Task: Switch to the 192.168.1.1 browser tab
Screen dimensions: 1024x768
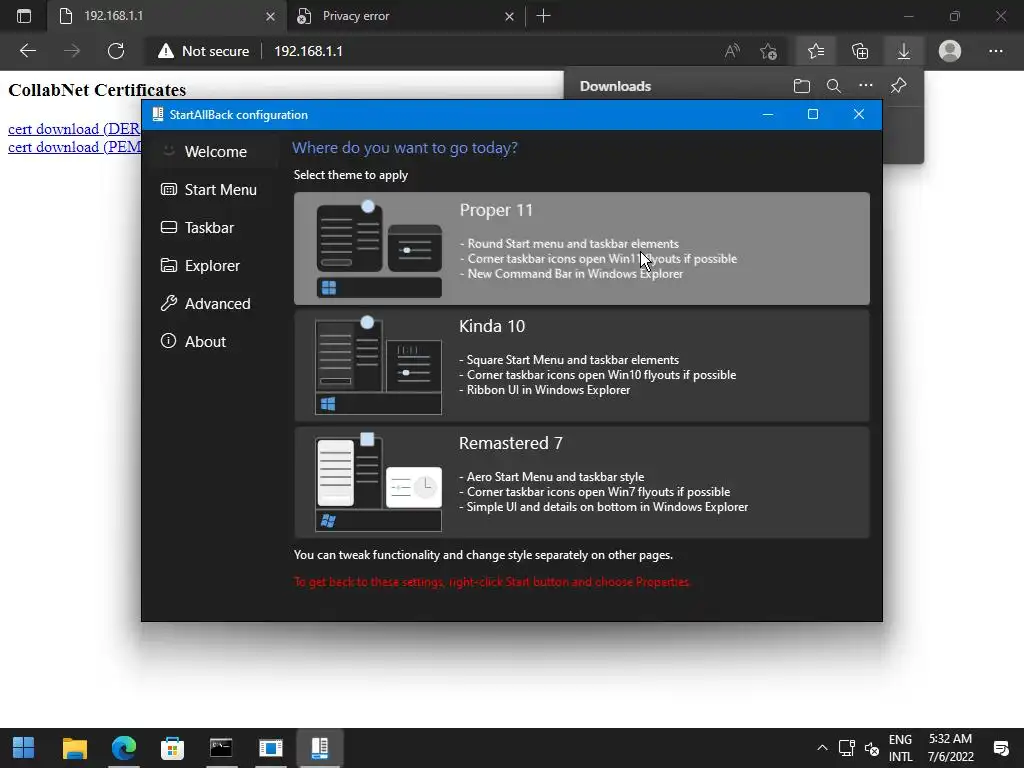Action: pos(167,16)
